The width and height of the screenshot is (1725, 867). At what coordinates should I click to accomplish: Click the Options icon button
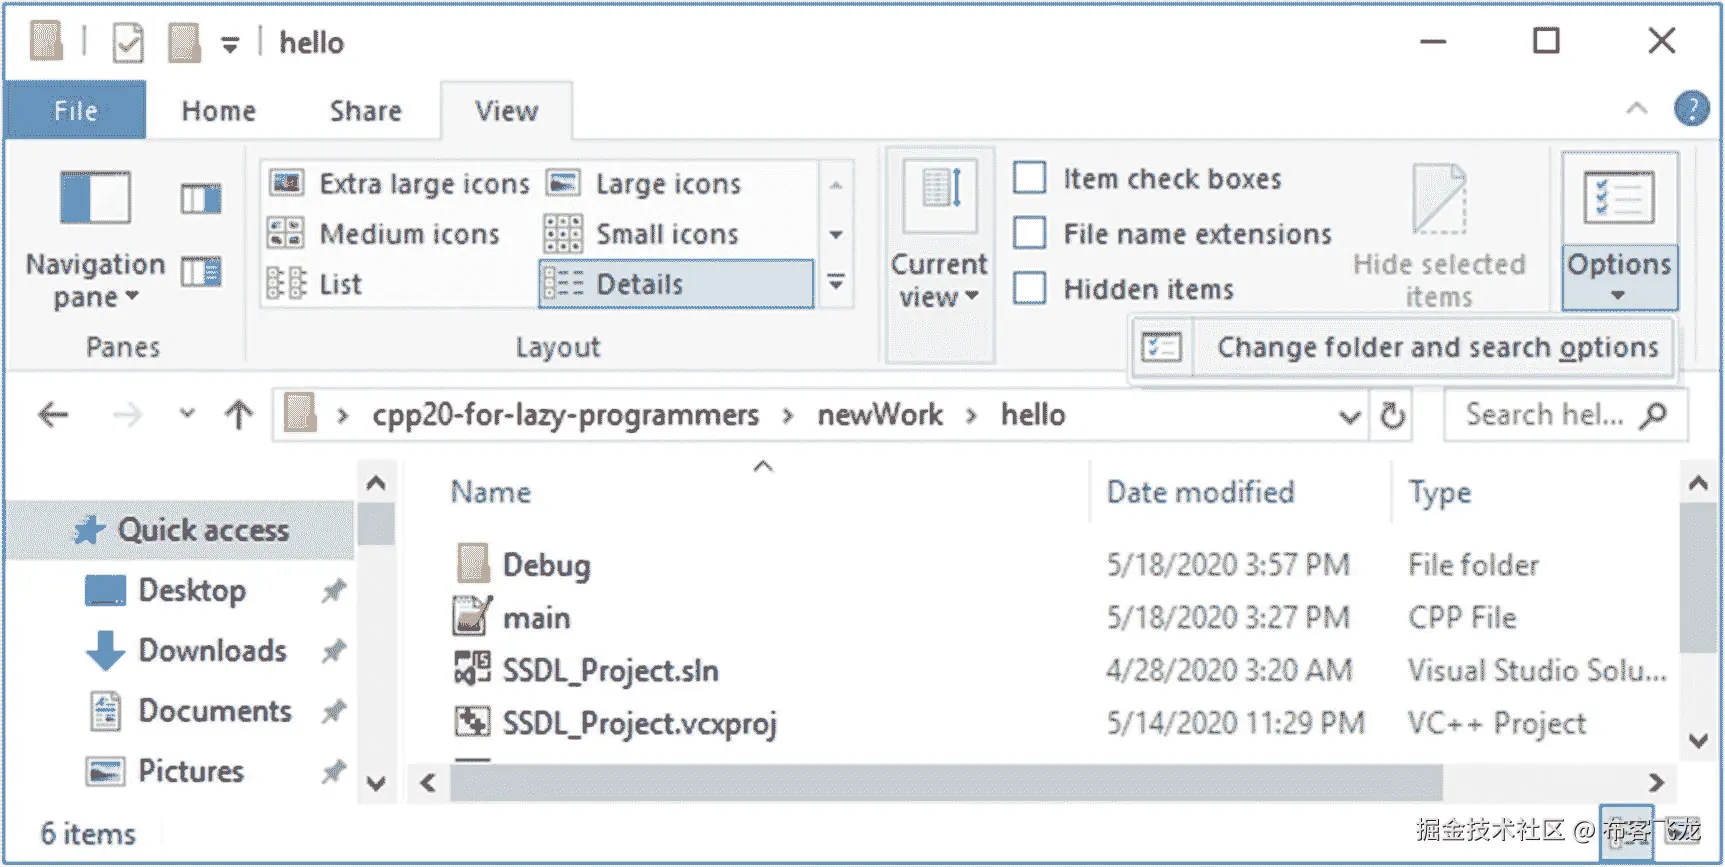pyautogui.click(x=1619, y=199)
